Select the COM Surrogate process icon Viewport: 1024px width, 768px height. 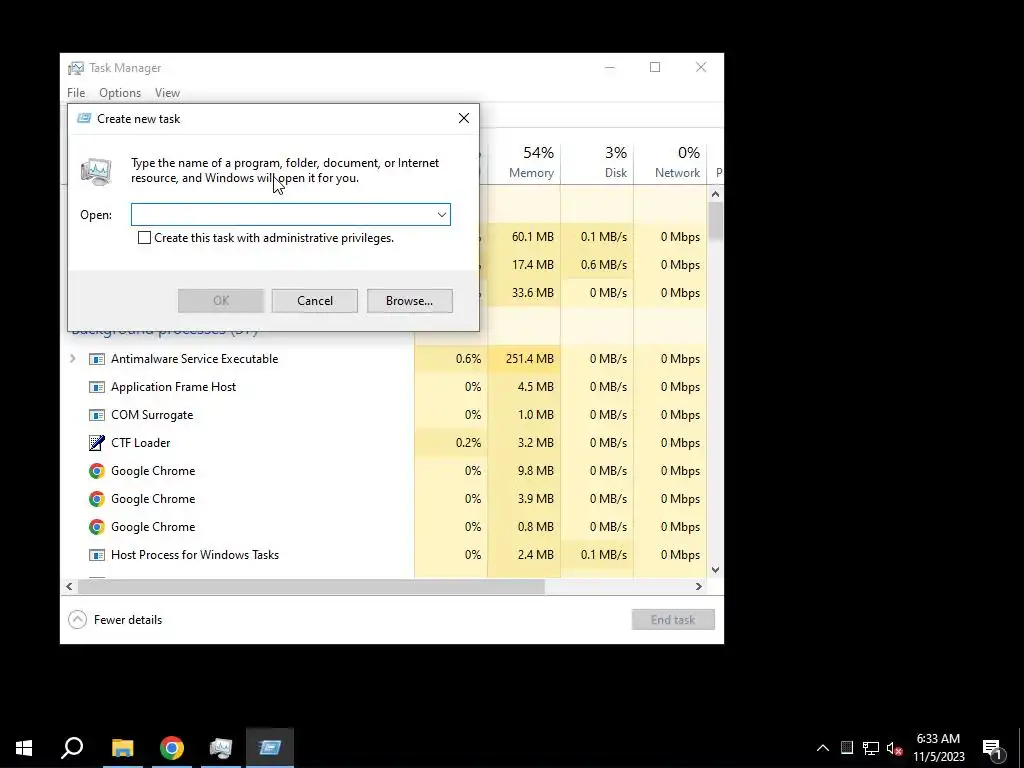pyautogui.click(x=97, y=415)
